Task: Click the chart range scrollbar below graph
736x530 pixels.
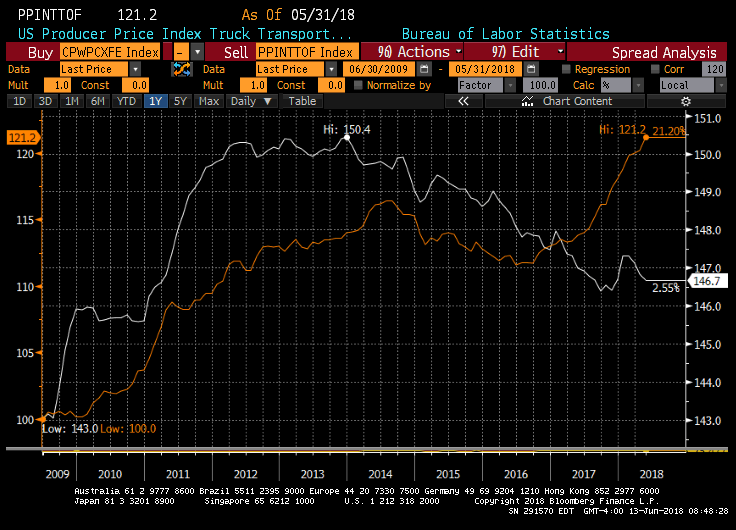Action: click(x=366, y=450)
